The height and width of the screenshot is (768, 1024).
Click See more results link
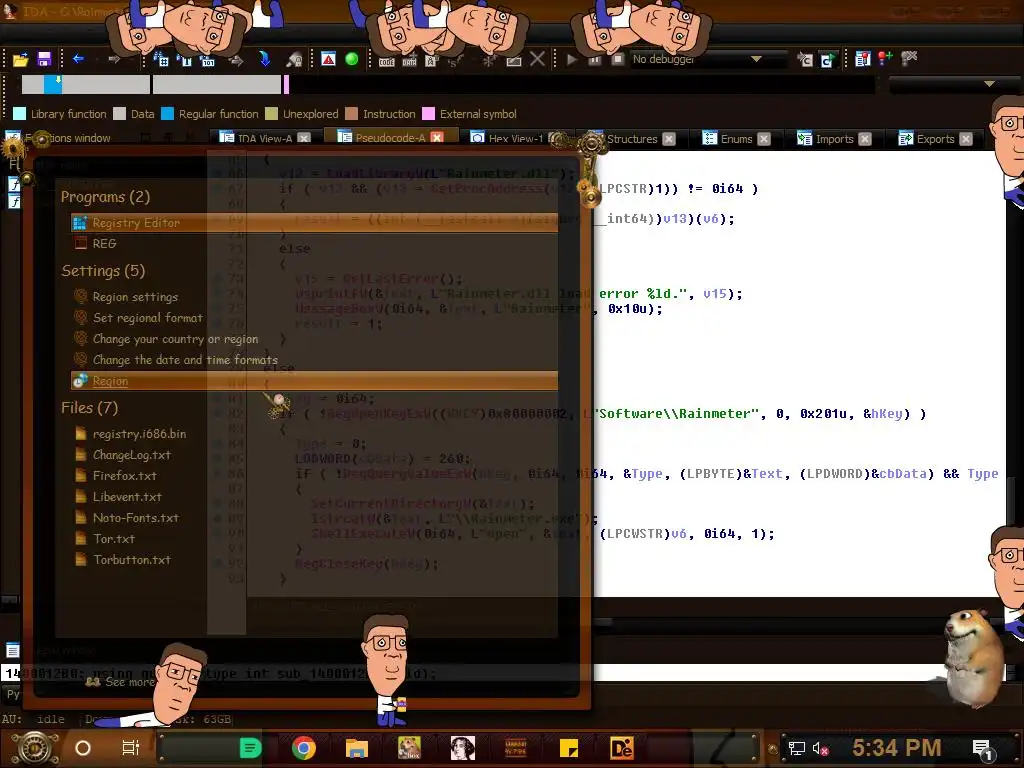pyautogui.click(x=120, y=682)
